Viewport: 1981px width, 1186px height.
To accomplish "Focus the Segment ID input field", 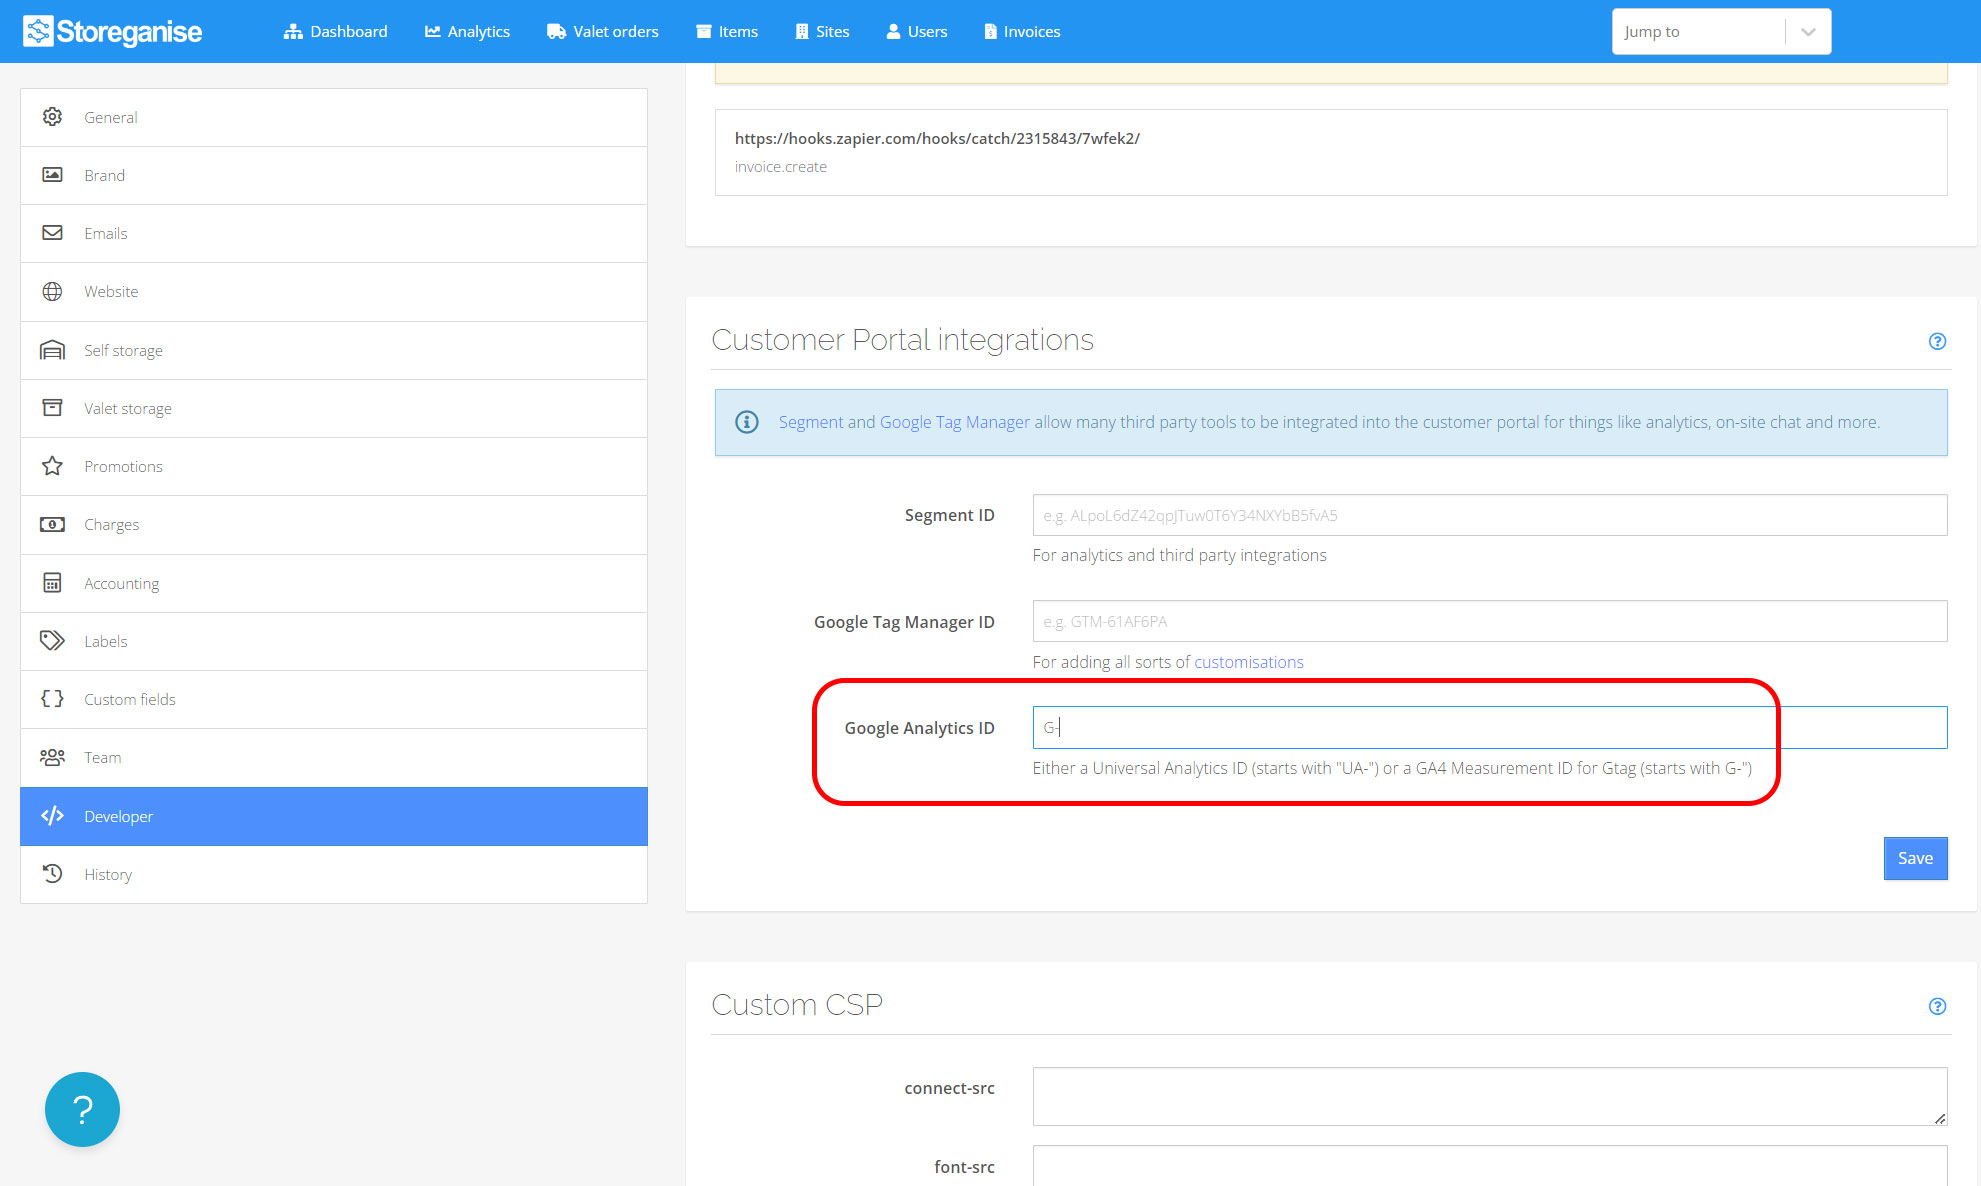I will [1489, 515].
